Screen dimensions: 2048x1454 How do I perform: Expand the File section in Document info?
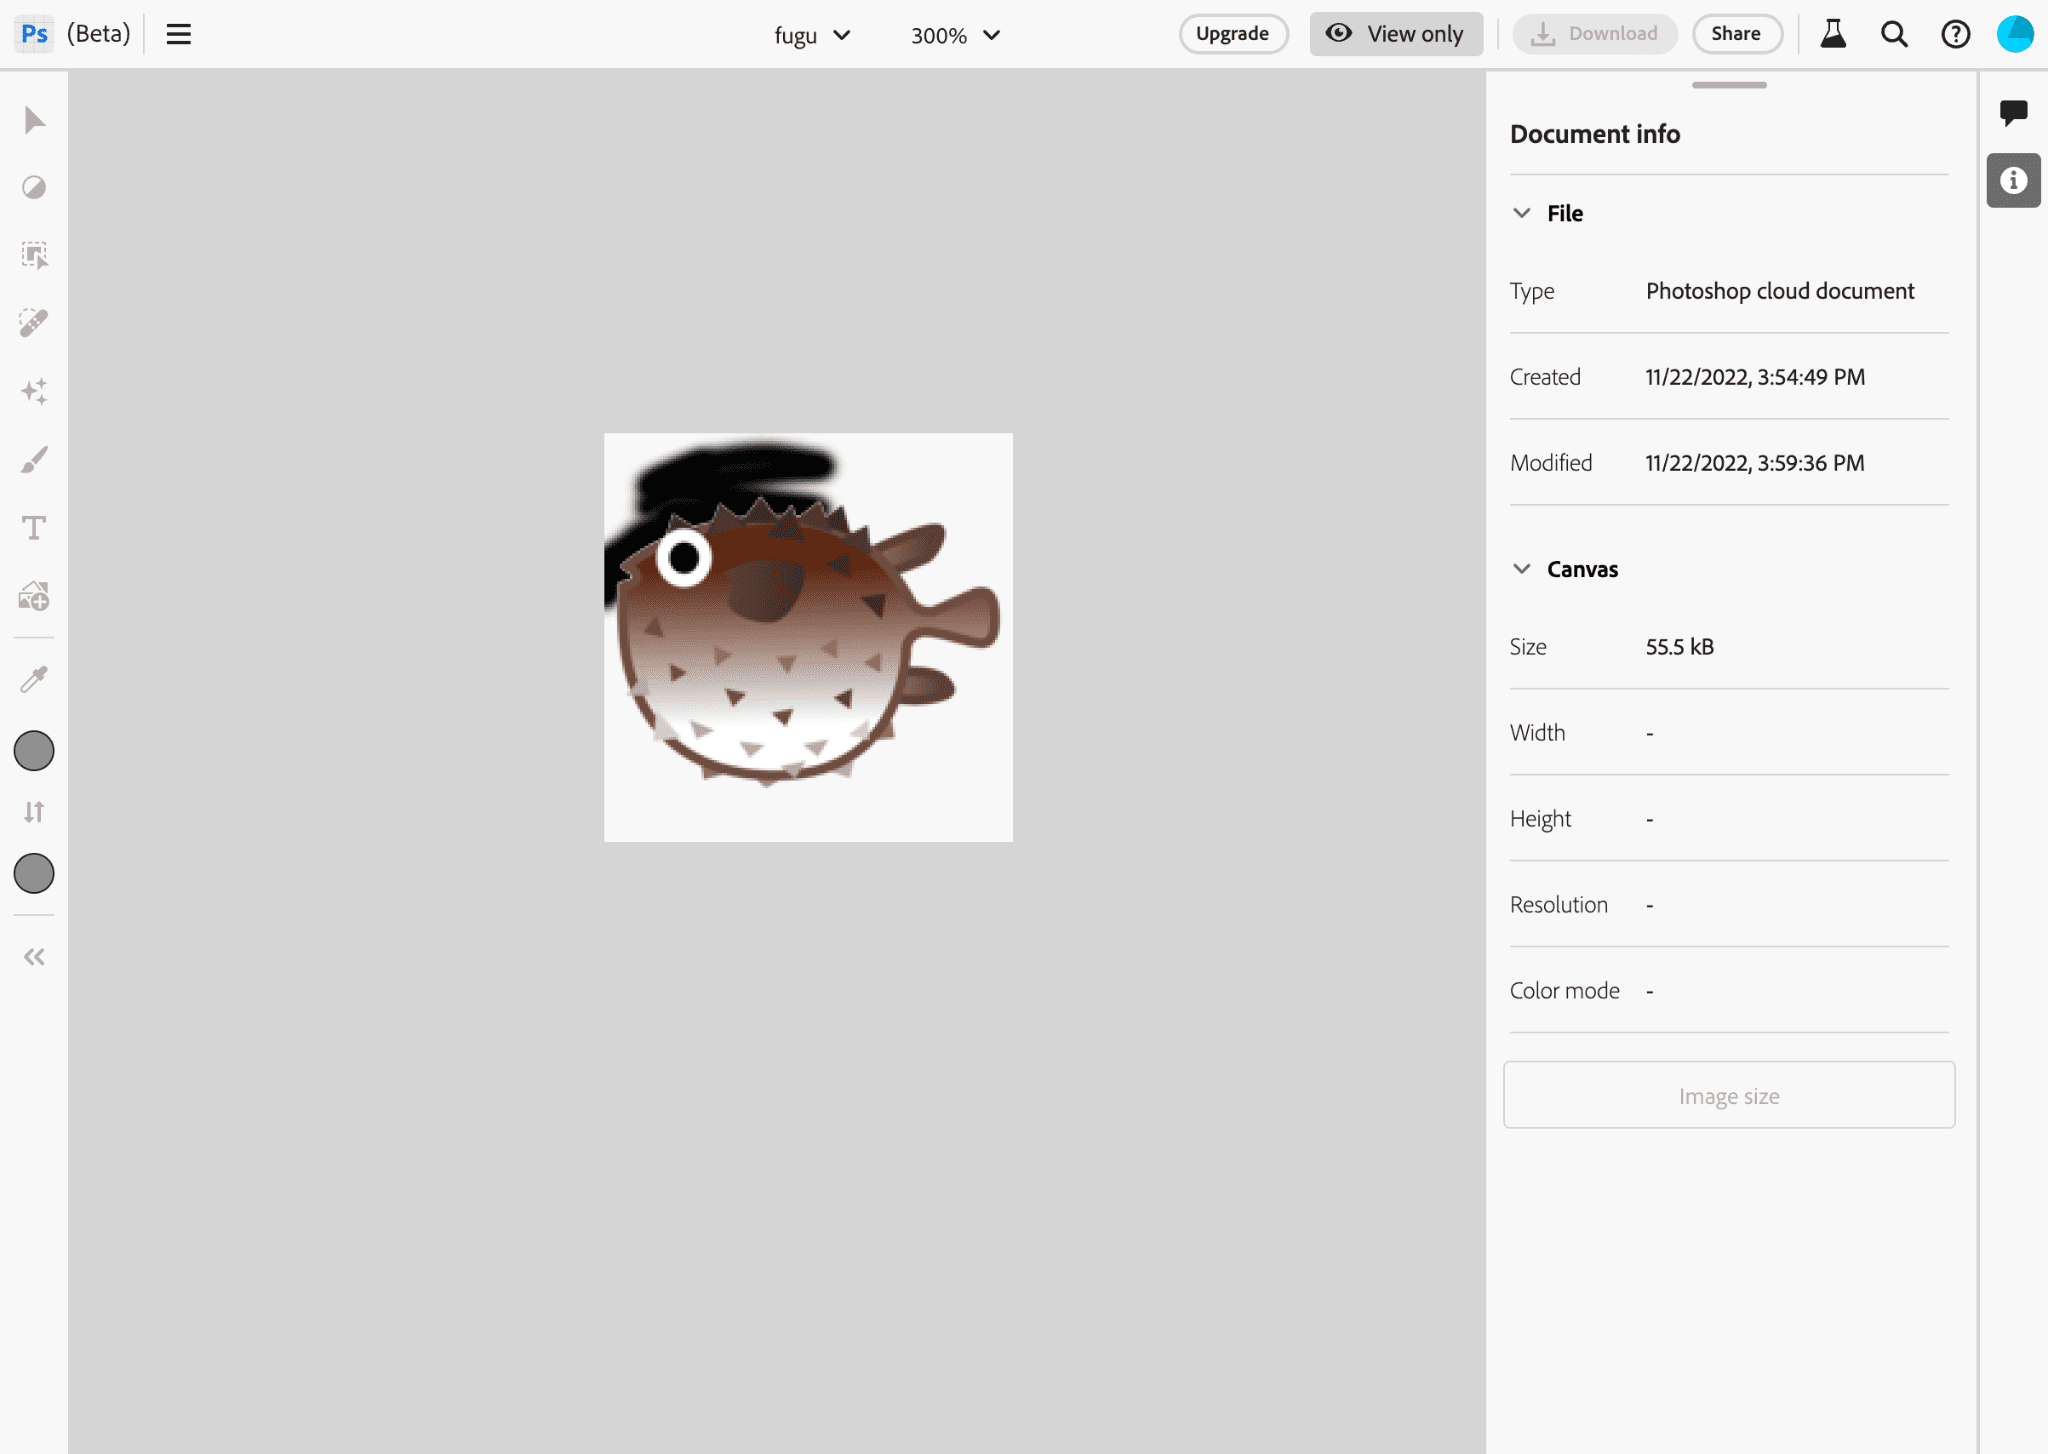click(1519, 212)
